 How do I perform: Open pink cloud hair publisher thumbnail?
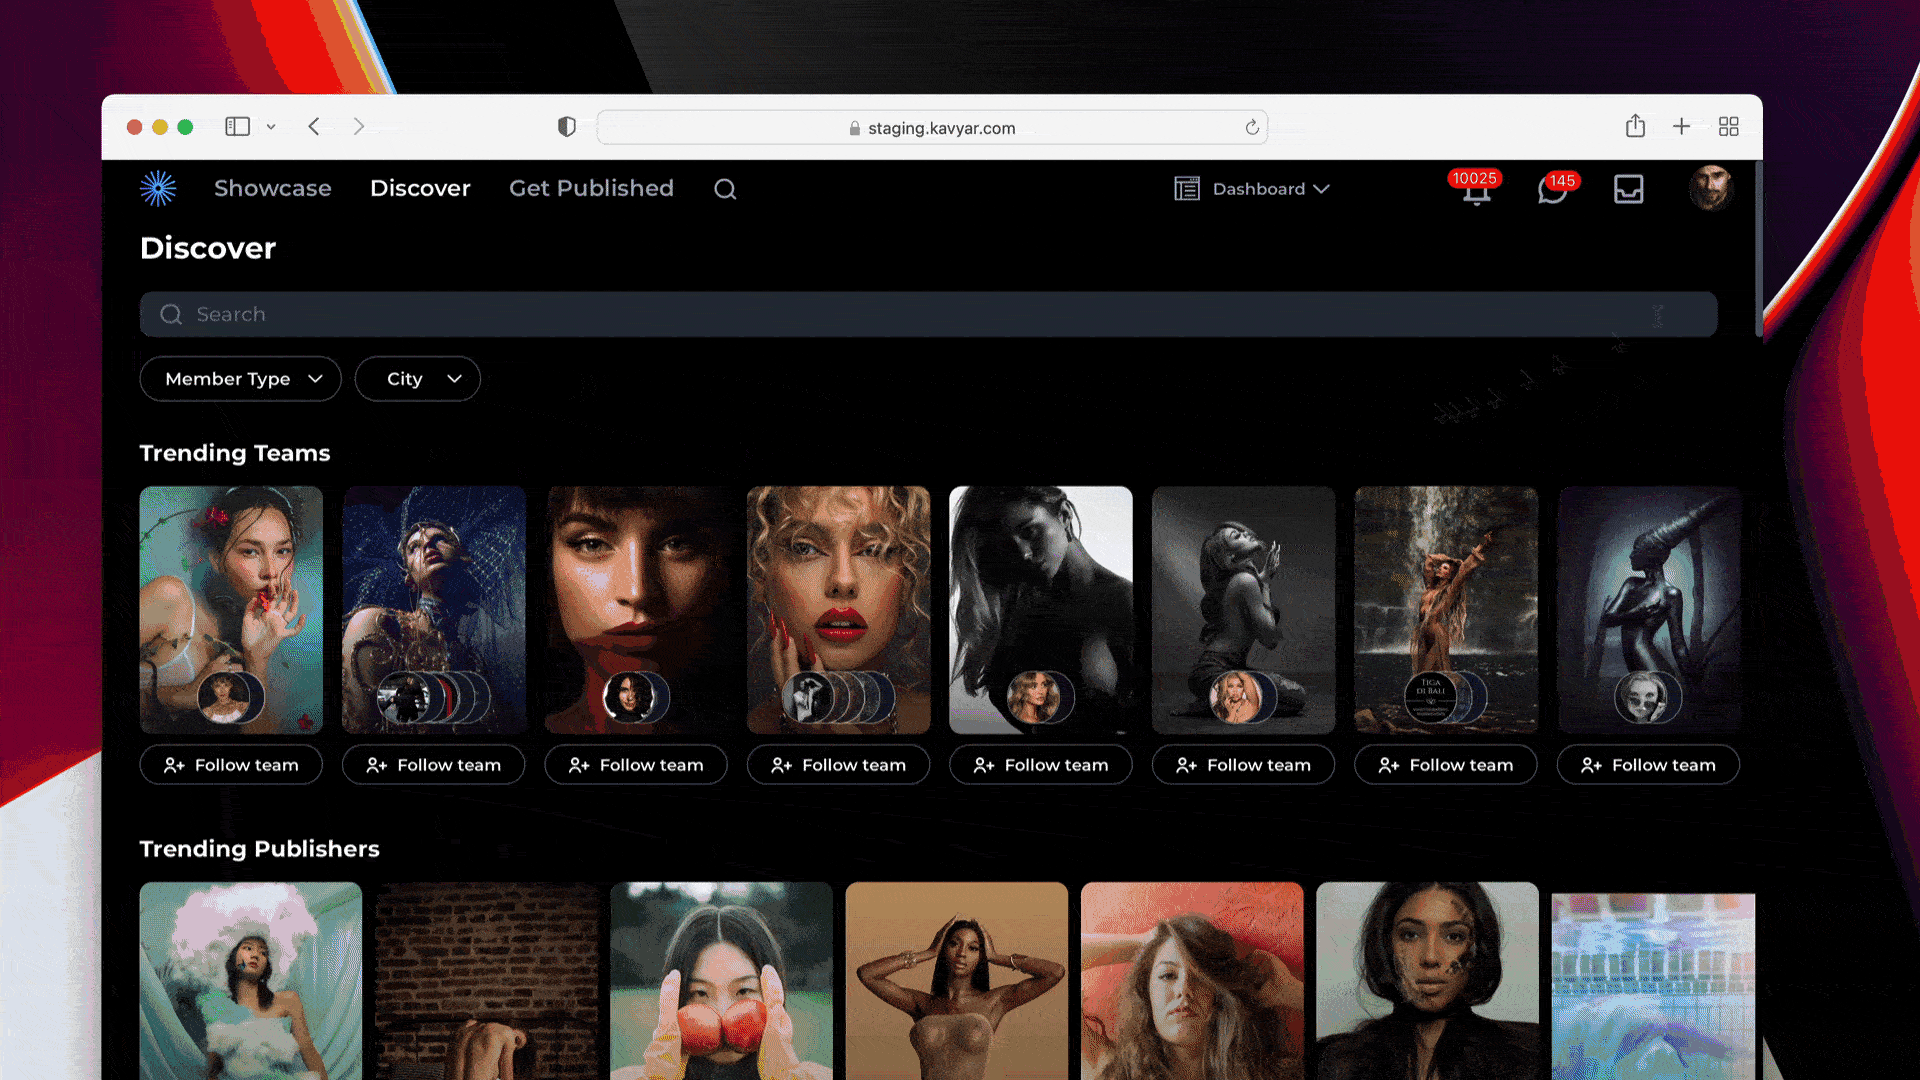[x=251, y=981]
